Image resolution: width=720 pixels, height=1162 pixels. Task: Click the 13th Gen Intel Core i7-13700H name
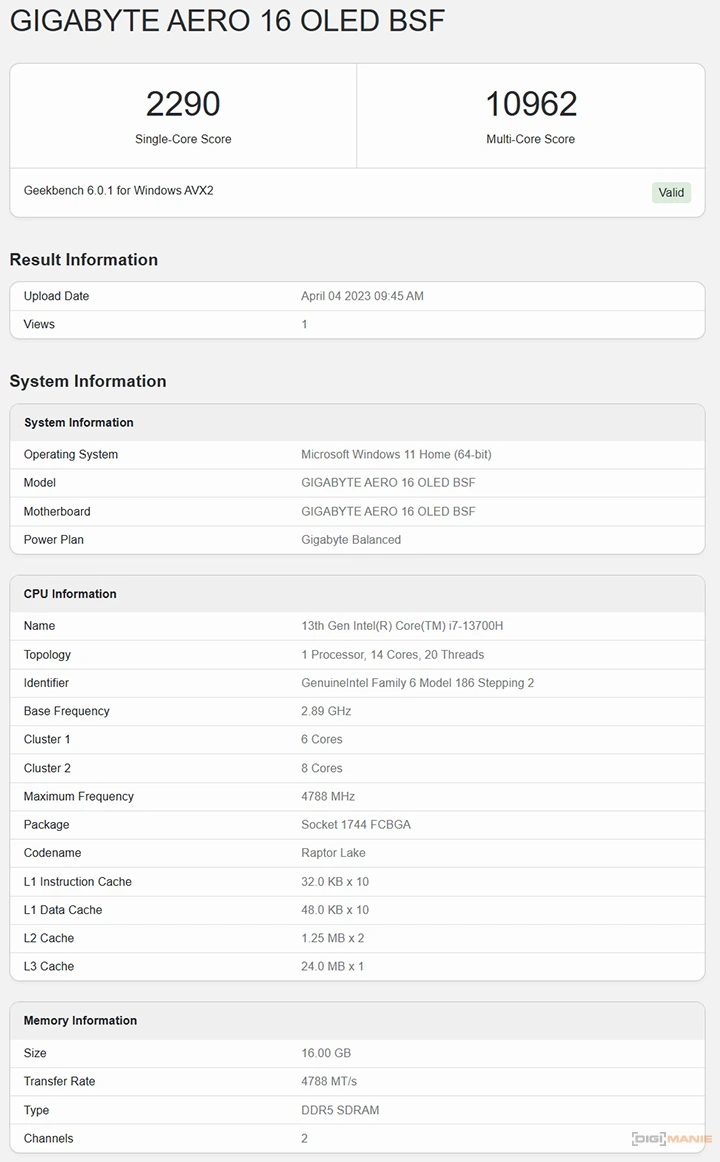[x=402, y=626]
